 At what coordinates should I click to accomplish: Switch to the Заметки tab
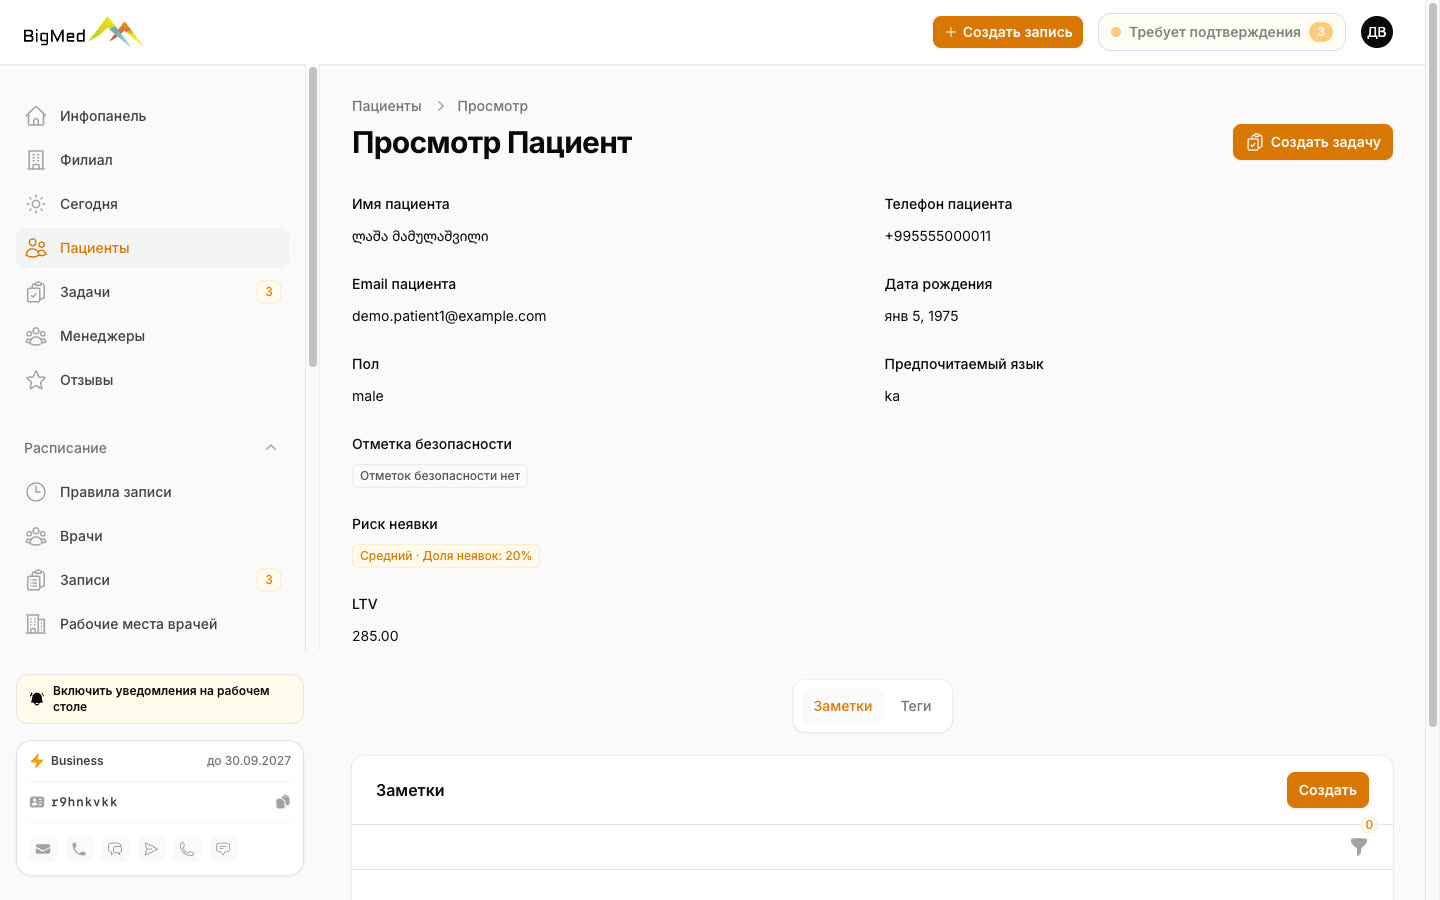843,706
